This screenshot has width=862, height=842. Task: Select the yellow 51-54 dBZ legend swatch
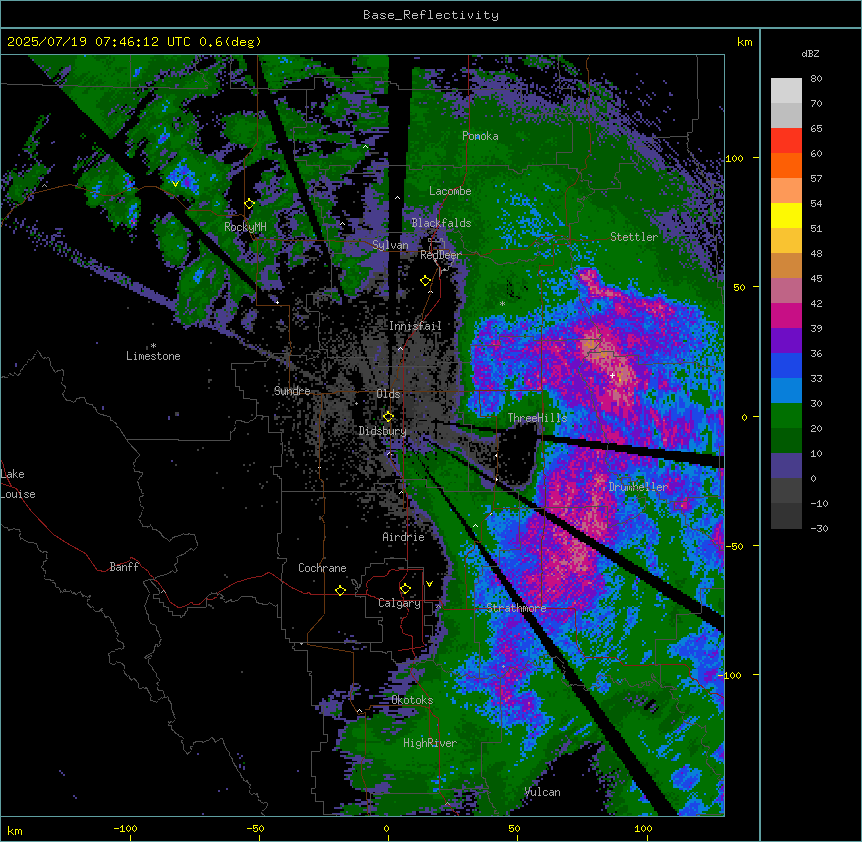point(786,215)
